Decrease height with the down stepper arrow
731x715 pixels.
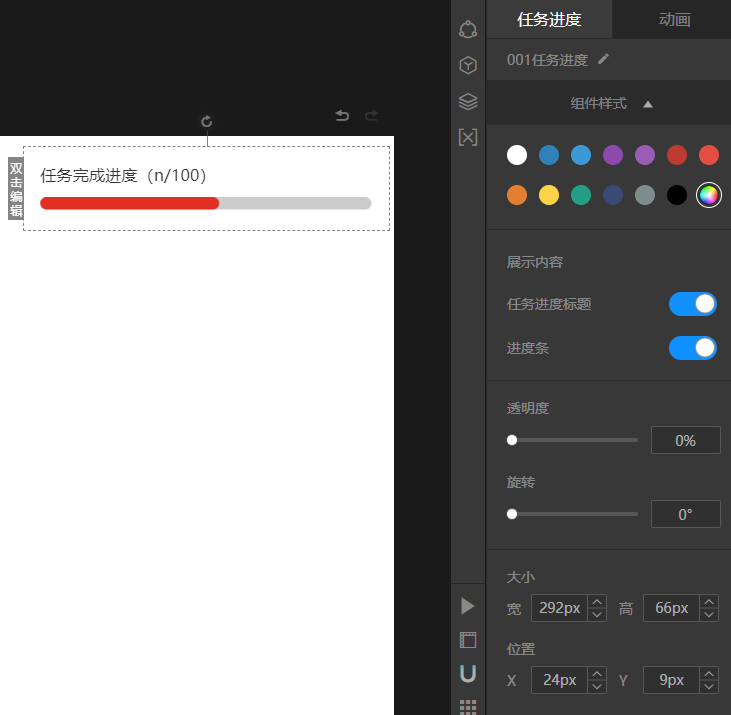point(709,614)
